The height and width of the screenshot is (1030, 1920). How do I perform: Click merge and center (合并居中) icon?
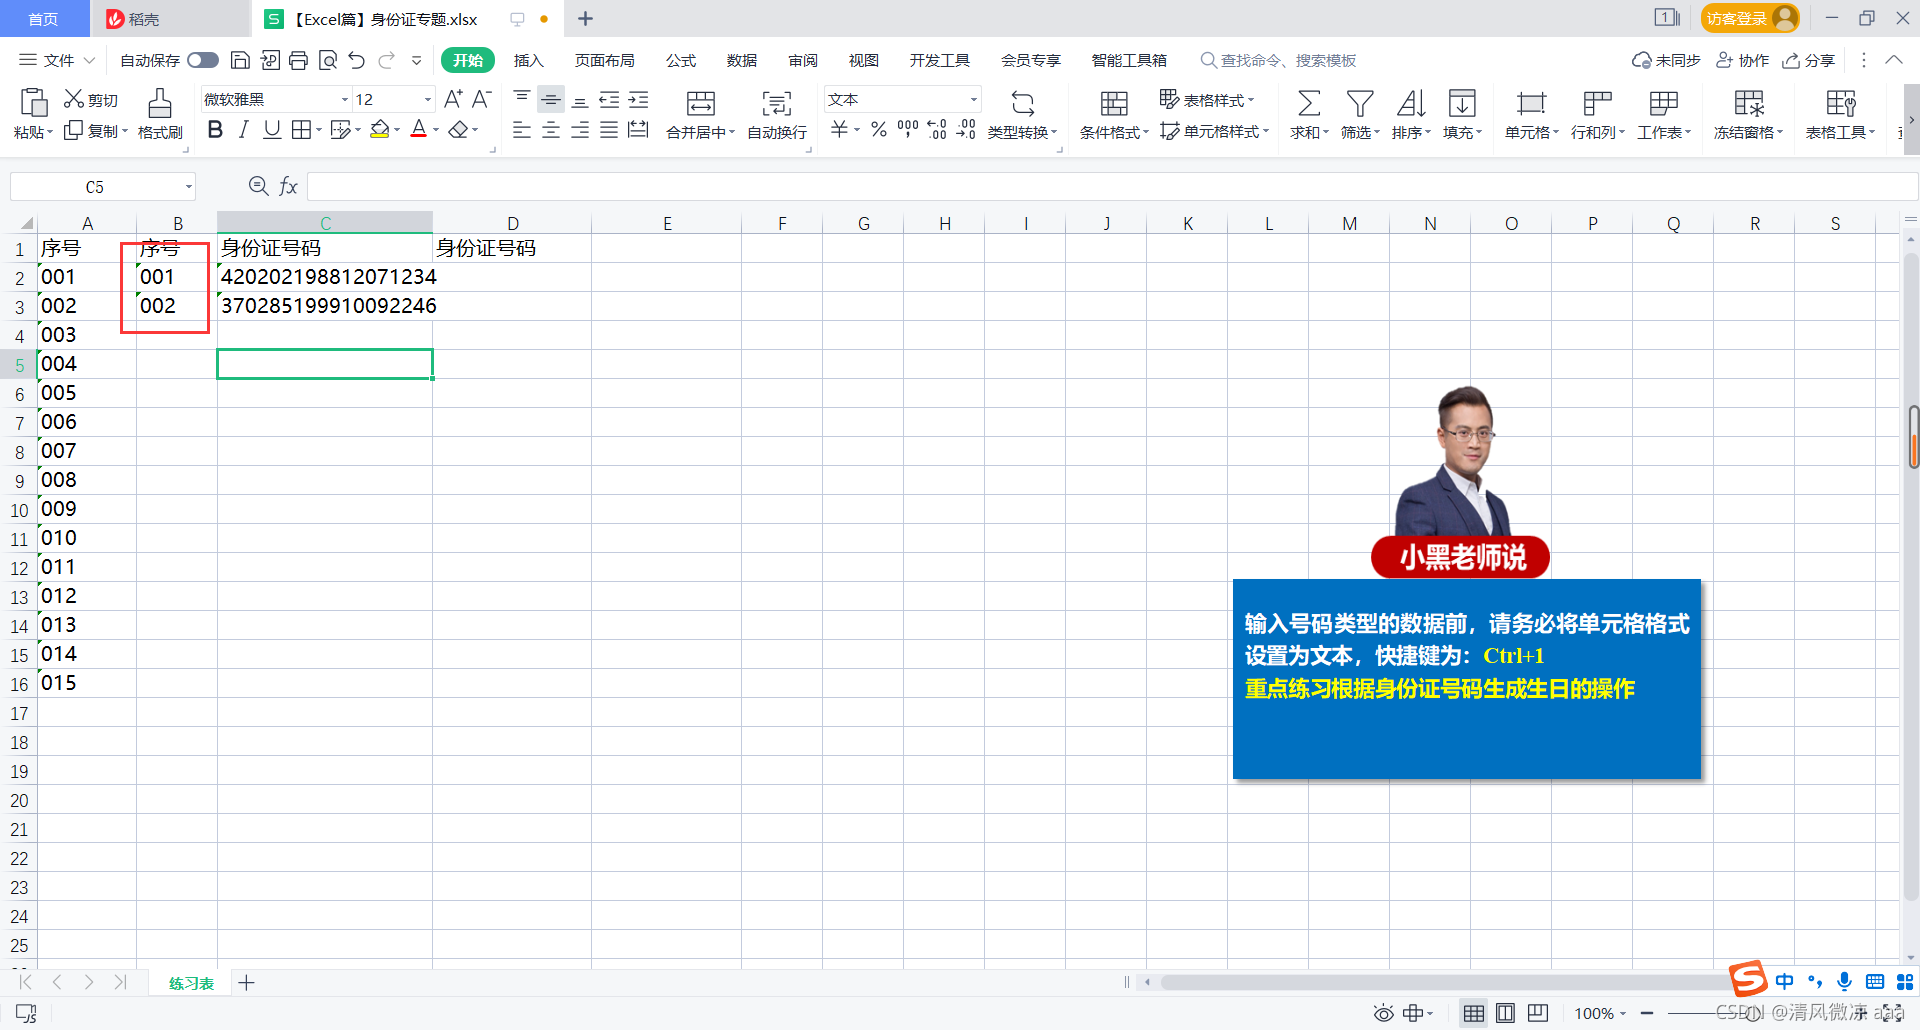[x=701, y=103]
